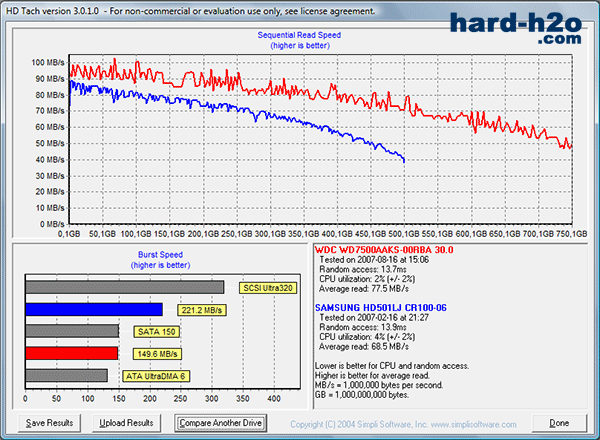The width and height of the screenshot is (600, 440).
Task: Click the blue Samsung burst speed bar
Action: coord(94,310)
